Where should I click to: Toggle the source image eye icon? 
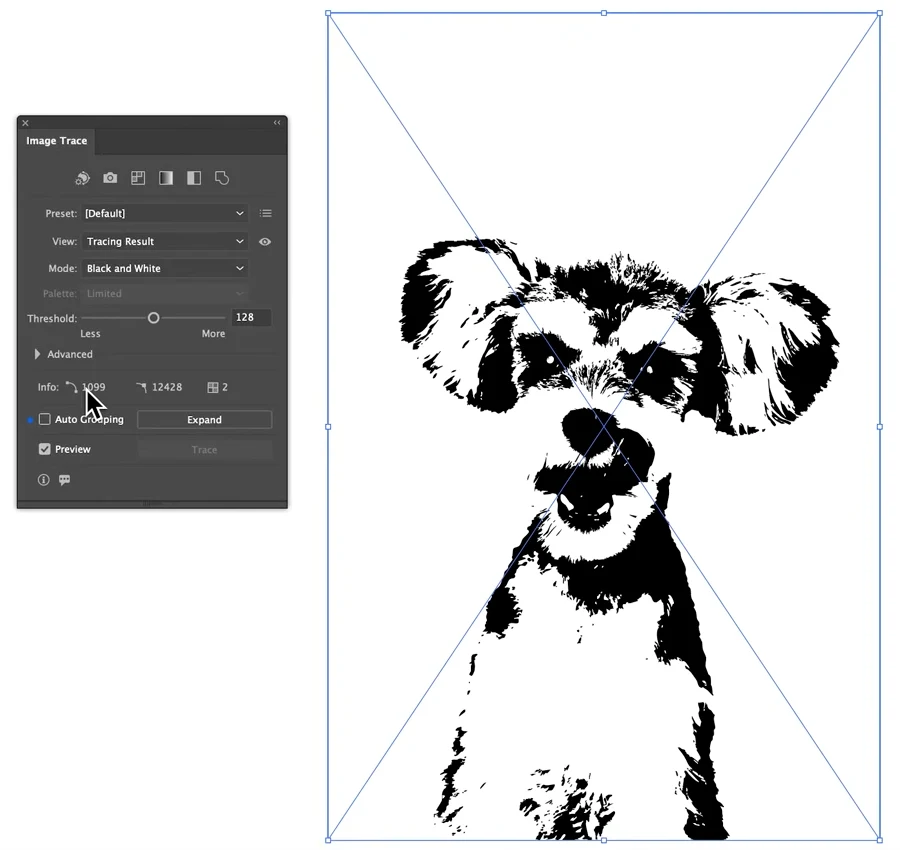click(265, 242)
